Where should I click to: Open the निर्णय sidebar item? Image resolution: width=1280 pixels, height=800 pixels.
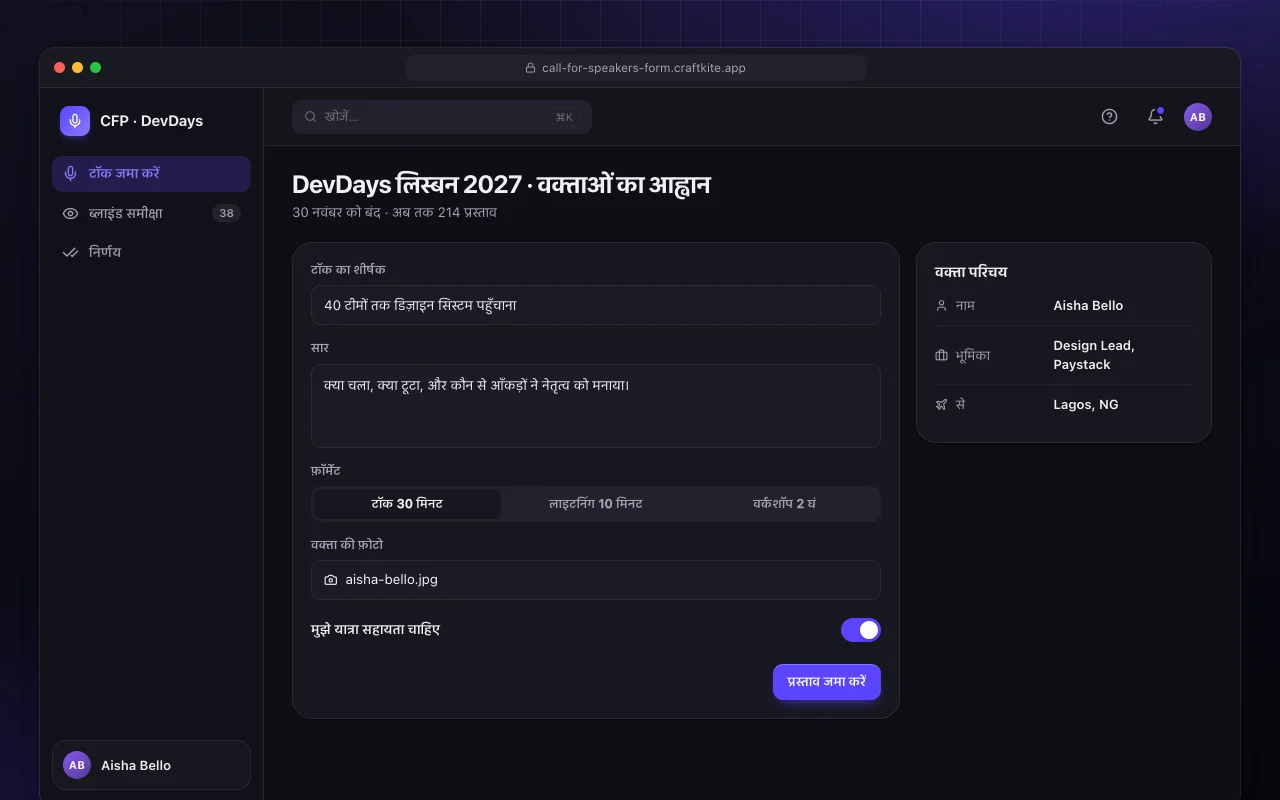(151, 252)
